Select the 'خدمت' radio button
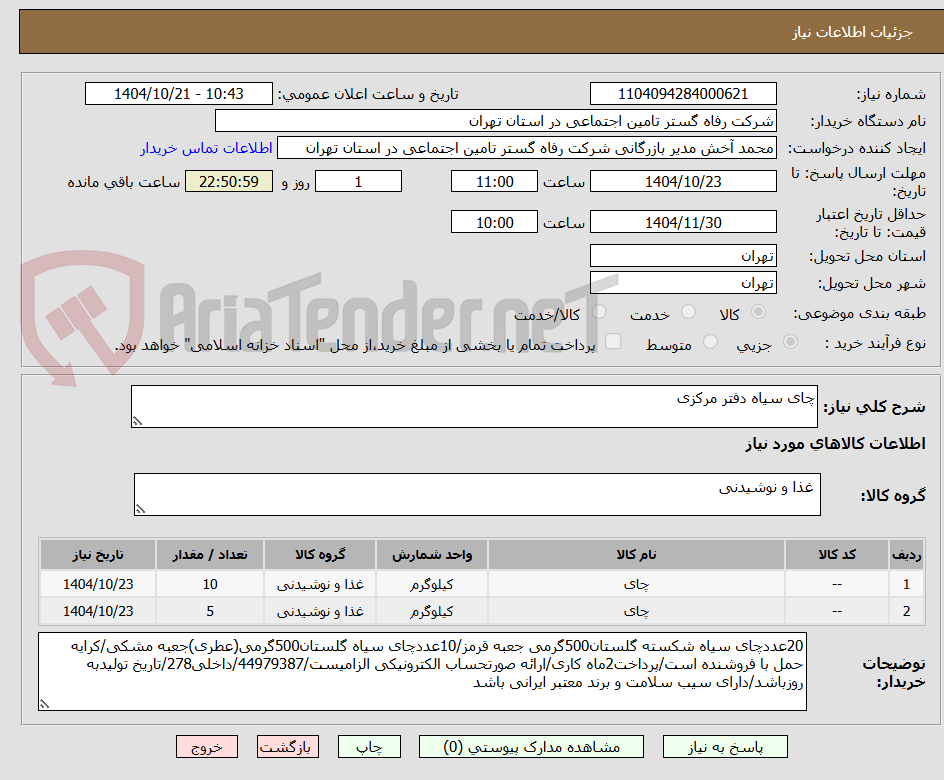This screenshot has height=780, width=944. [x=688, y=312]
